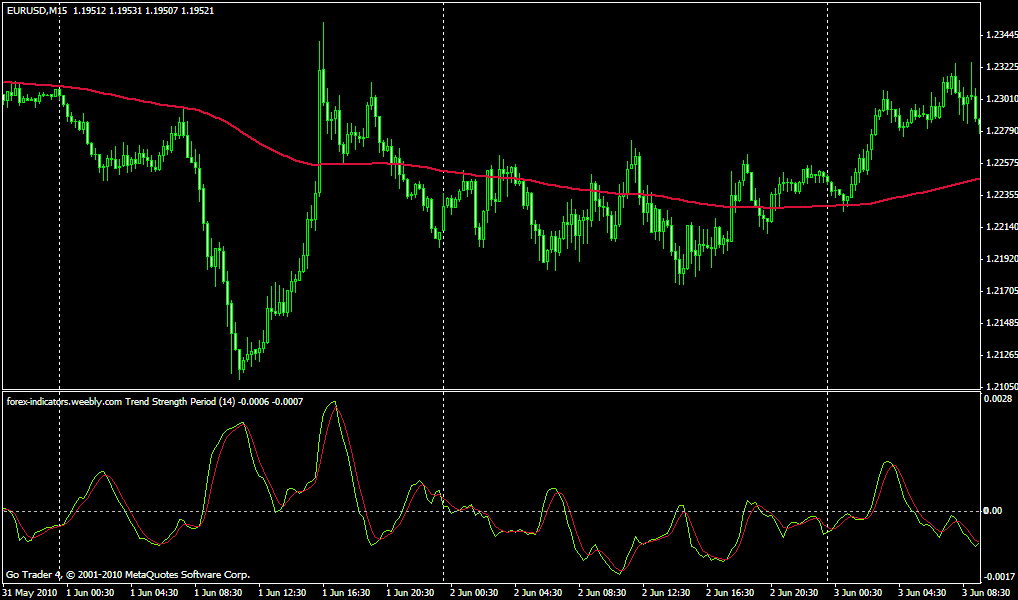Click the 2 Jun 20:30 time label

[794, 592]
